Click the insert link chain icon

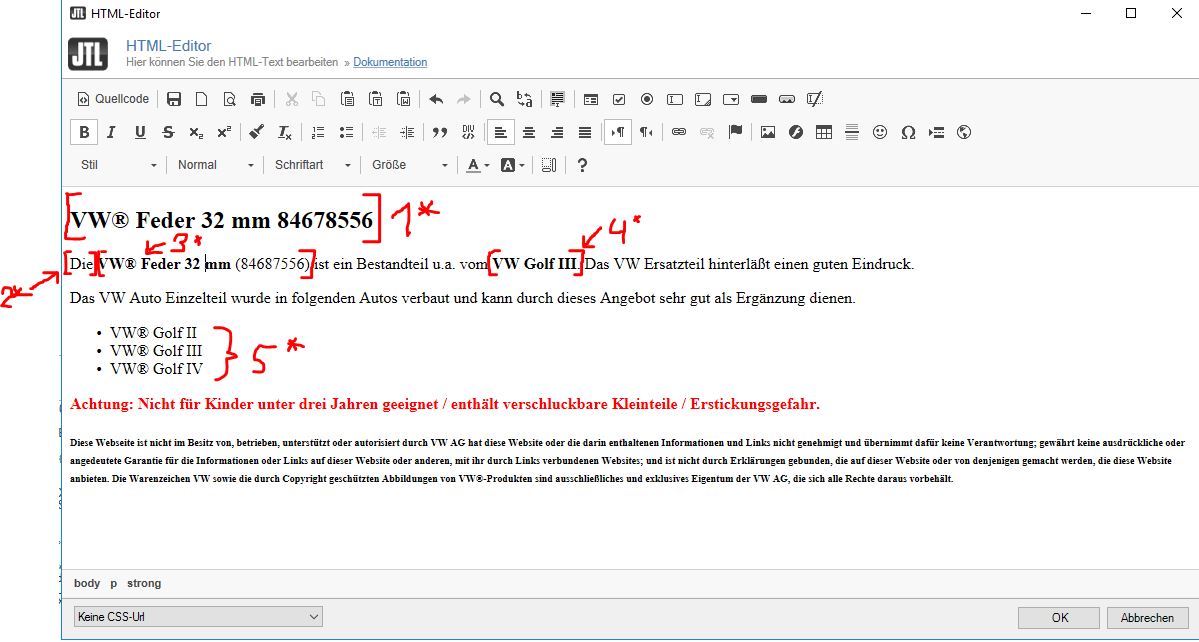click(x=679, y=132)
